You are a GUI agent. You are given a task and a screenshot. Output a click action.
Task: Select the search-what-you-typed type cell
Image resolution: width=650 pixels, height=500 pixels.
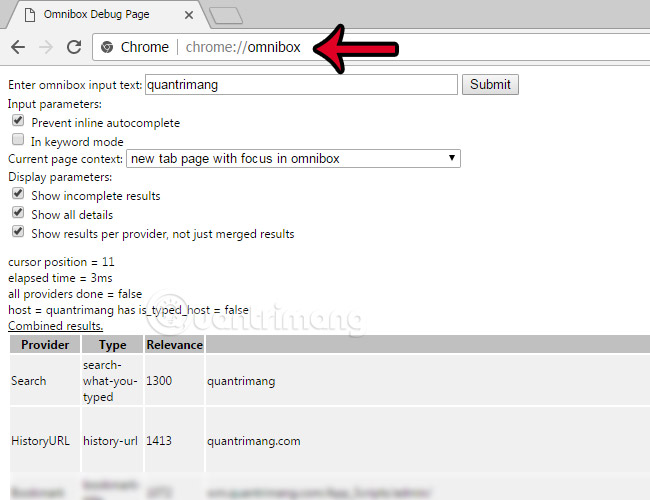pyautogui.click(x=112, y=381)
